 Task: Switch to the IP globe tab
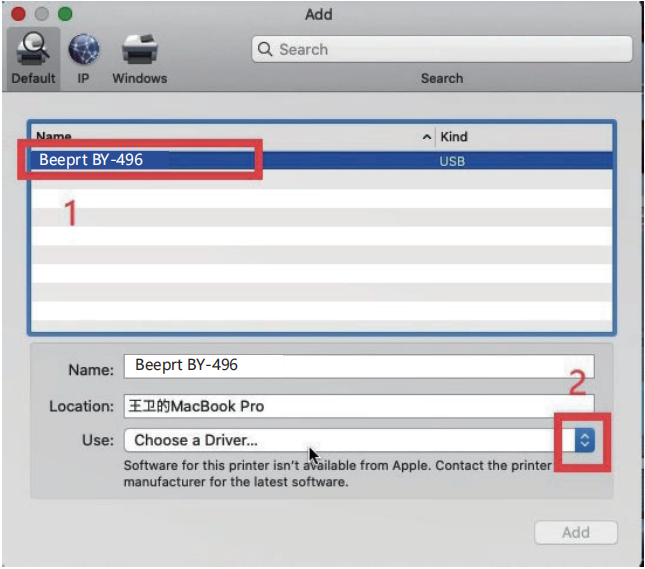[84, 58]
